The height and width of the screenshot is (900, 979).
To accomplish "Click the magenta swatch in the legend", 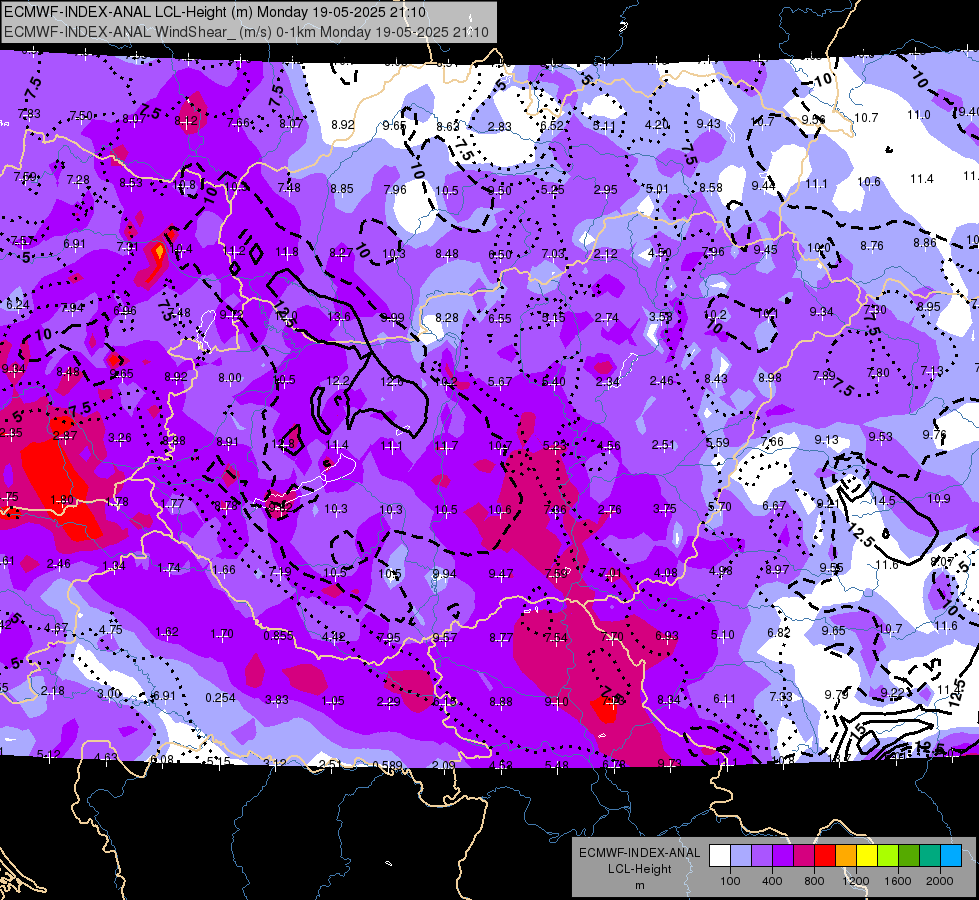I will [x=804, y=856].
